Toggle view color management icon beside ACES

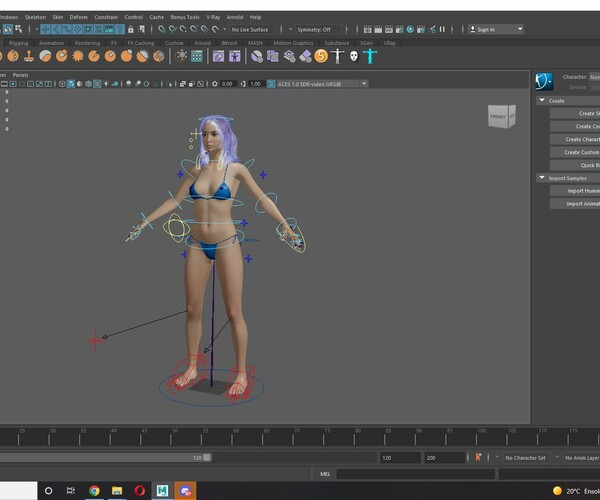tap(271, 84)
